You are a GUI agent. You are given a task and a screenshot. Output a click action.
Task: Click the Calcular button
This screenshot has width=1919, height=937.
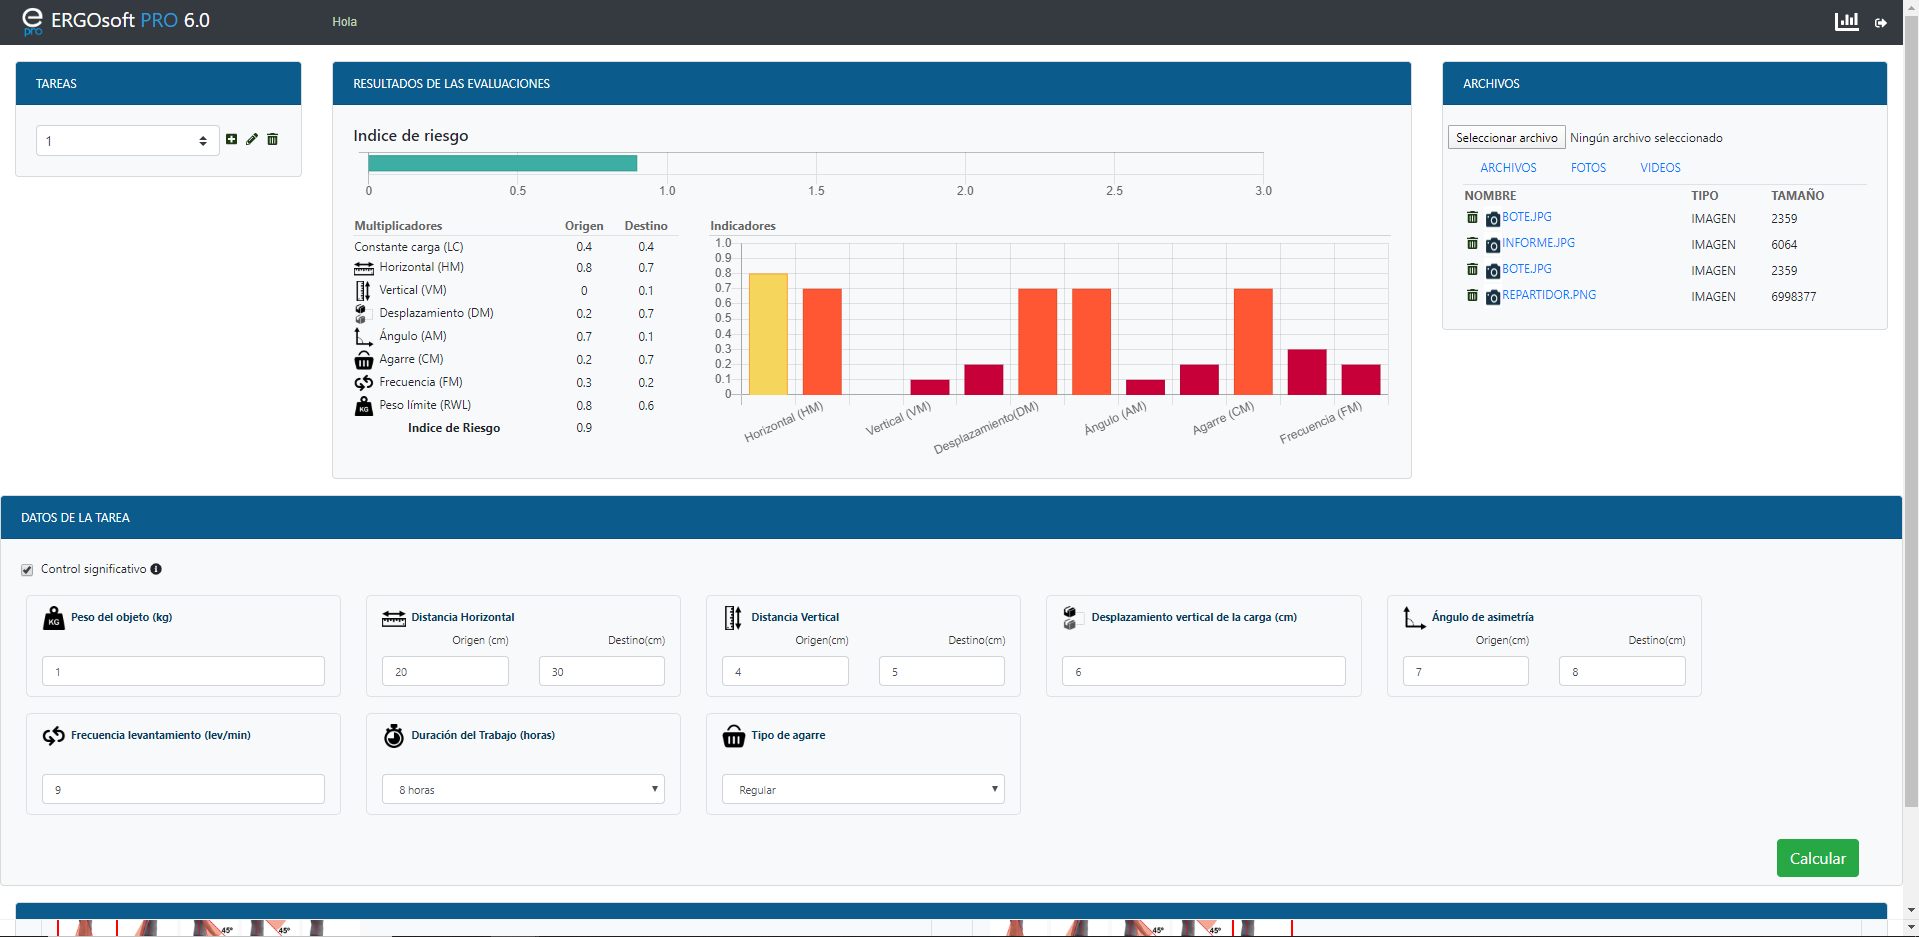1817,858
